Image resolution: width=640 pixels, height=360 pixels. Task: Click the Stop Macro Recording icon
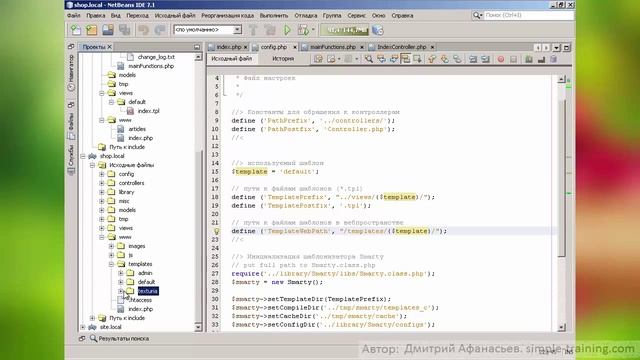point(513,59)
